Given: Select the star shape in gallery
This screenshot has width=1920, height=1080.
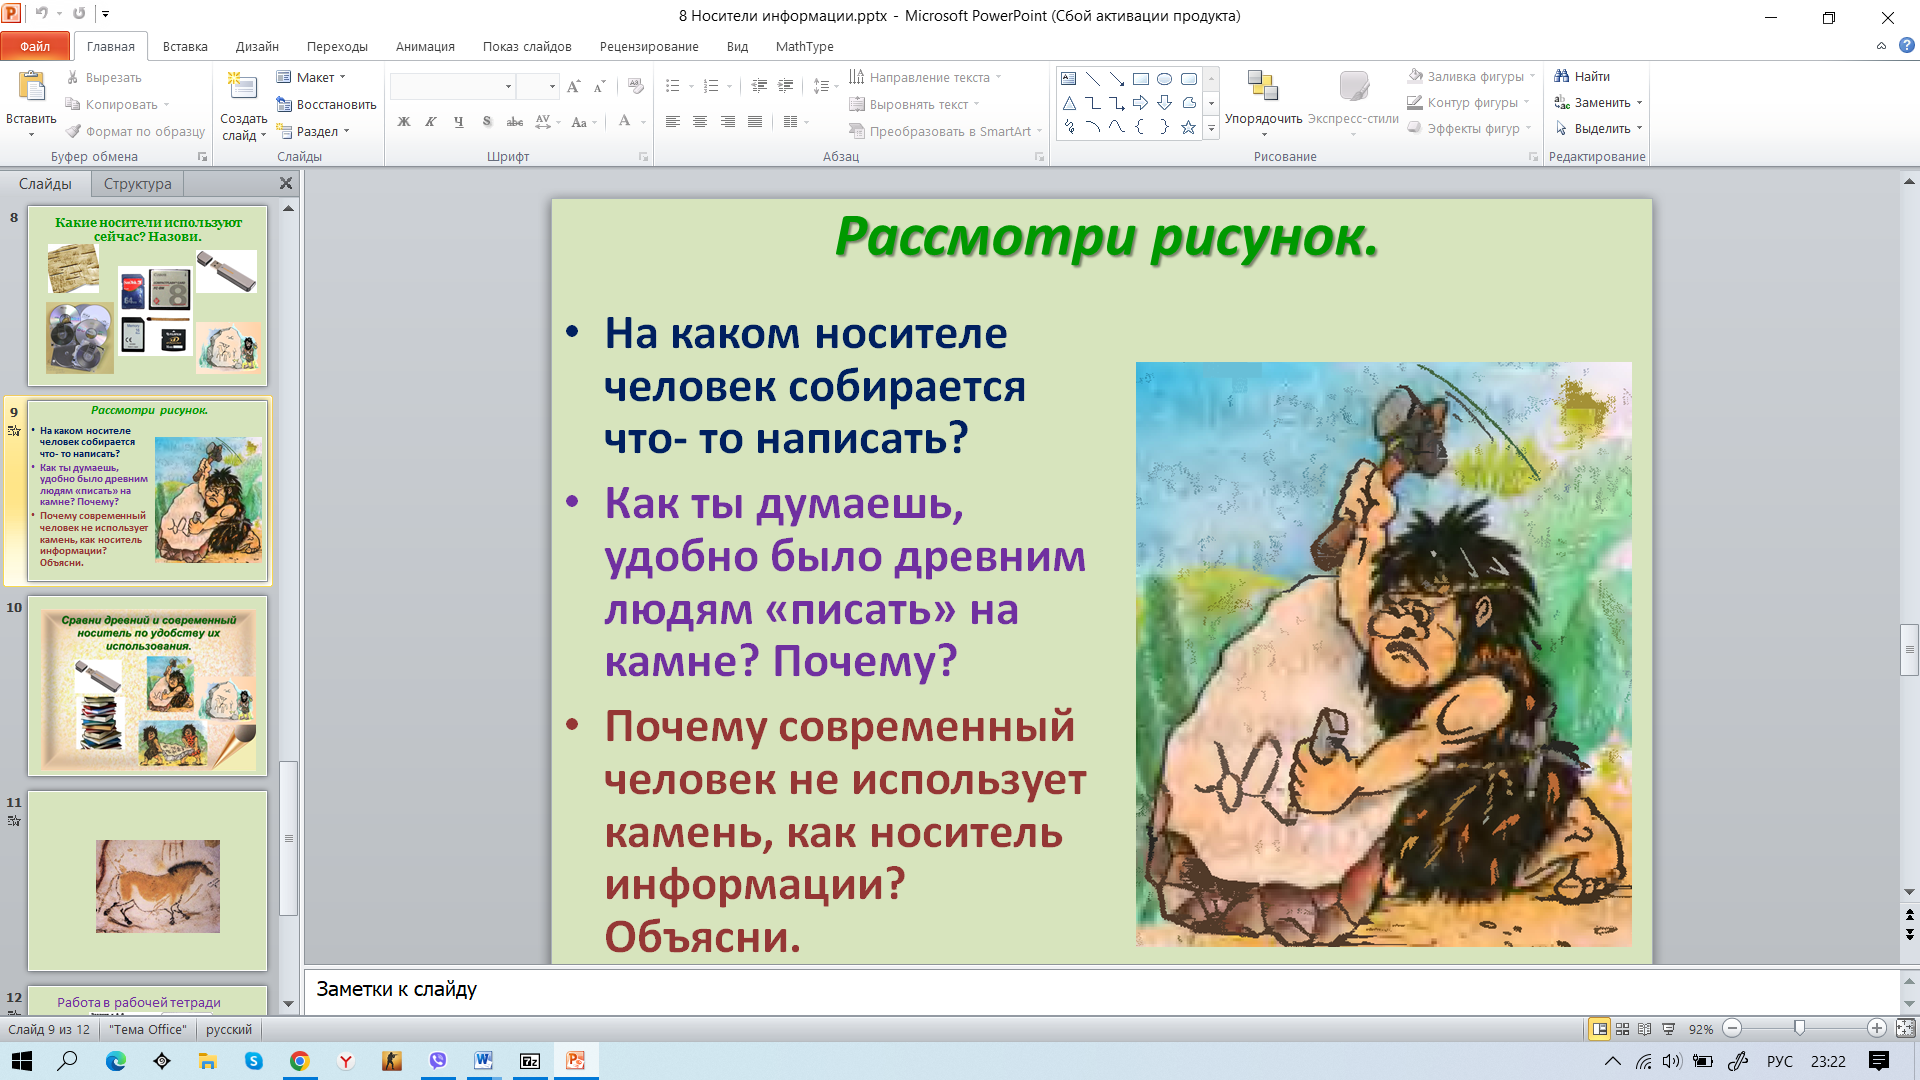Looking at the screenshot, I should click(1188, 127).
